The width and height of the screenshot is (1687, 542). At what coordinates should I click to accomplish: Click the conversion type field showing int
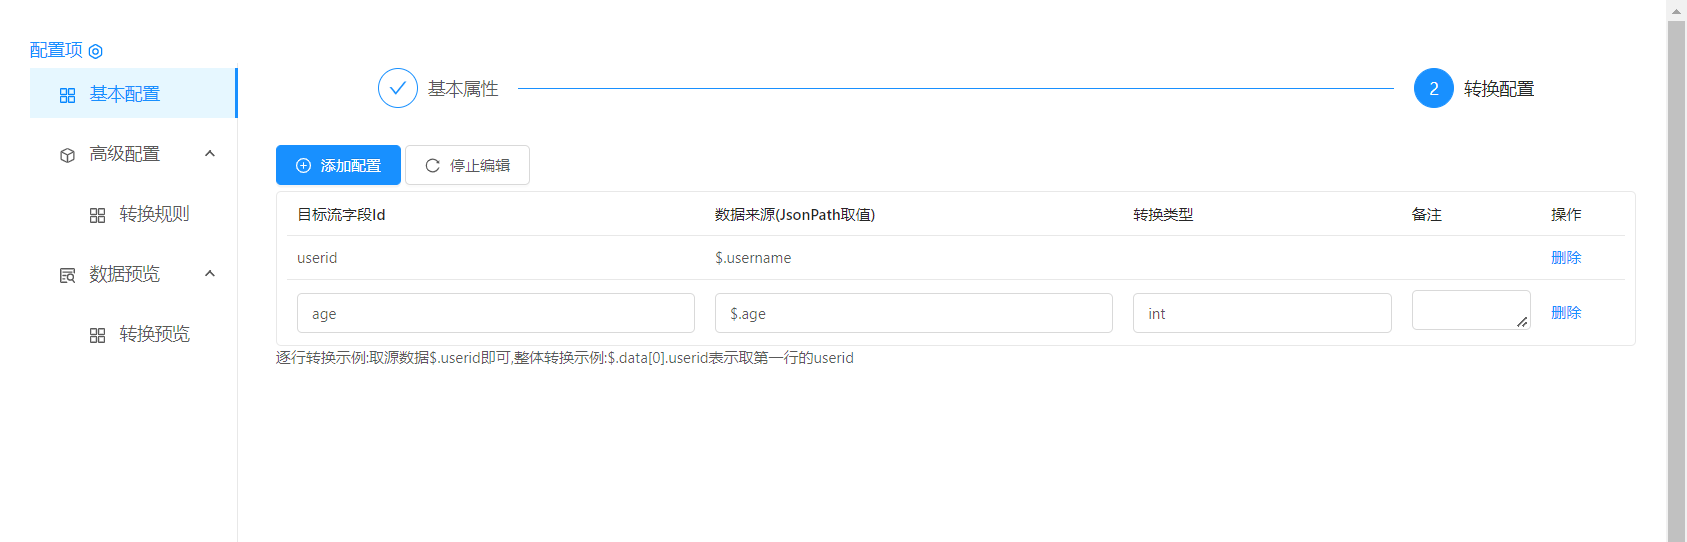pos(1261,313)
